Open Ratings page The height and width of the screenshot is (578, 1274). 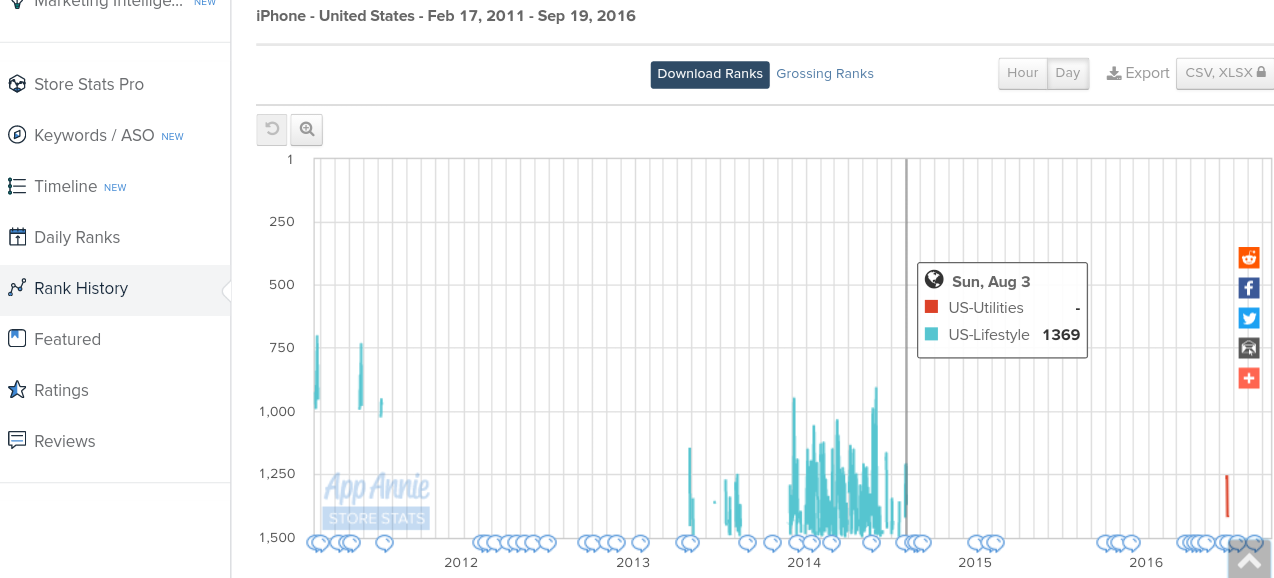tap(61, 390)
